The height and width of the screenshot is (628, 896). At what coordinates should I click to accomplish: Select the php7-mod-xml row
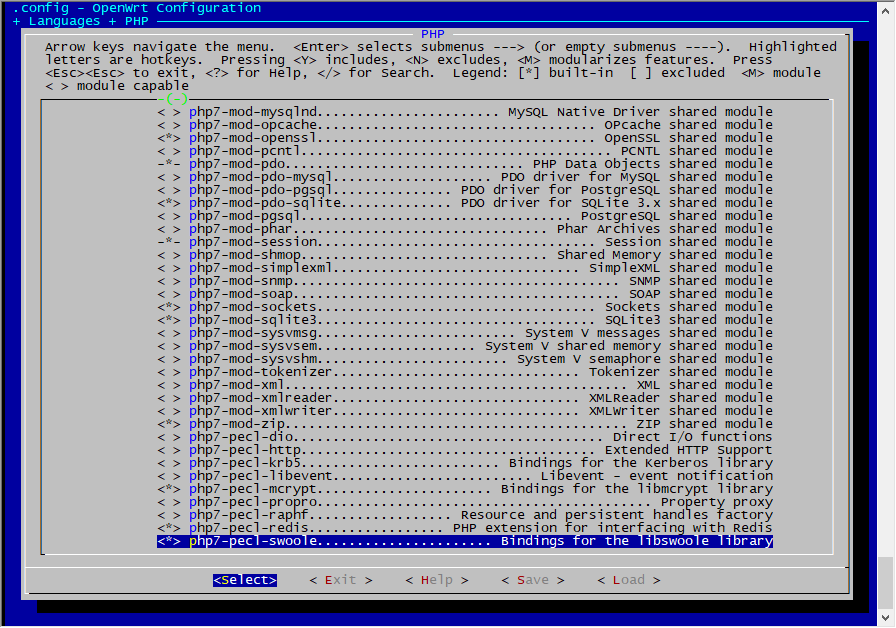click(x=465, y=385)
